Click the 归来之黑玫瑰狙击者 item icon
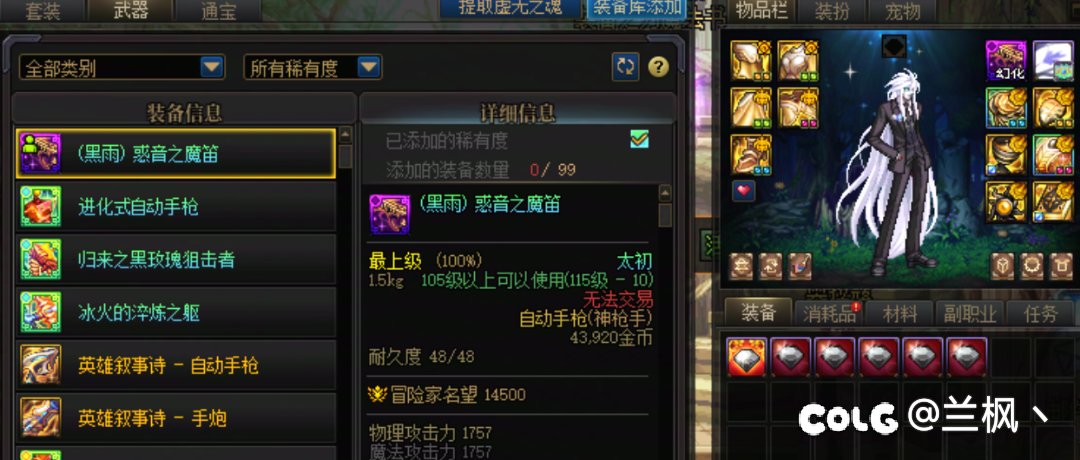Image resolution: width=1080 pixels, height=460 pixels. tap(41, 260)
